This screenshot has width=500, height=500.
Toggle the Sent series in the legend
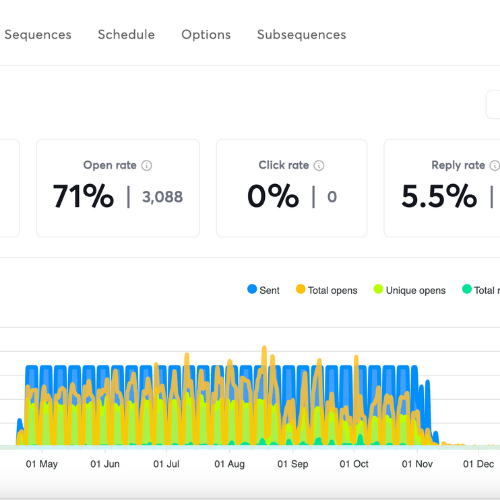tap(263, 290)
